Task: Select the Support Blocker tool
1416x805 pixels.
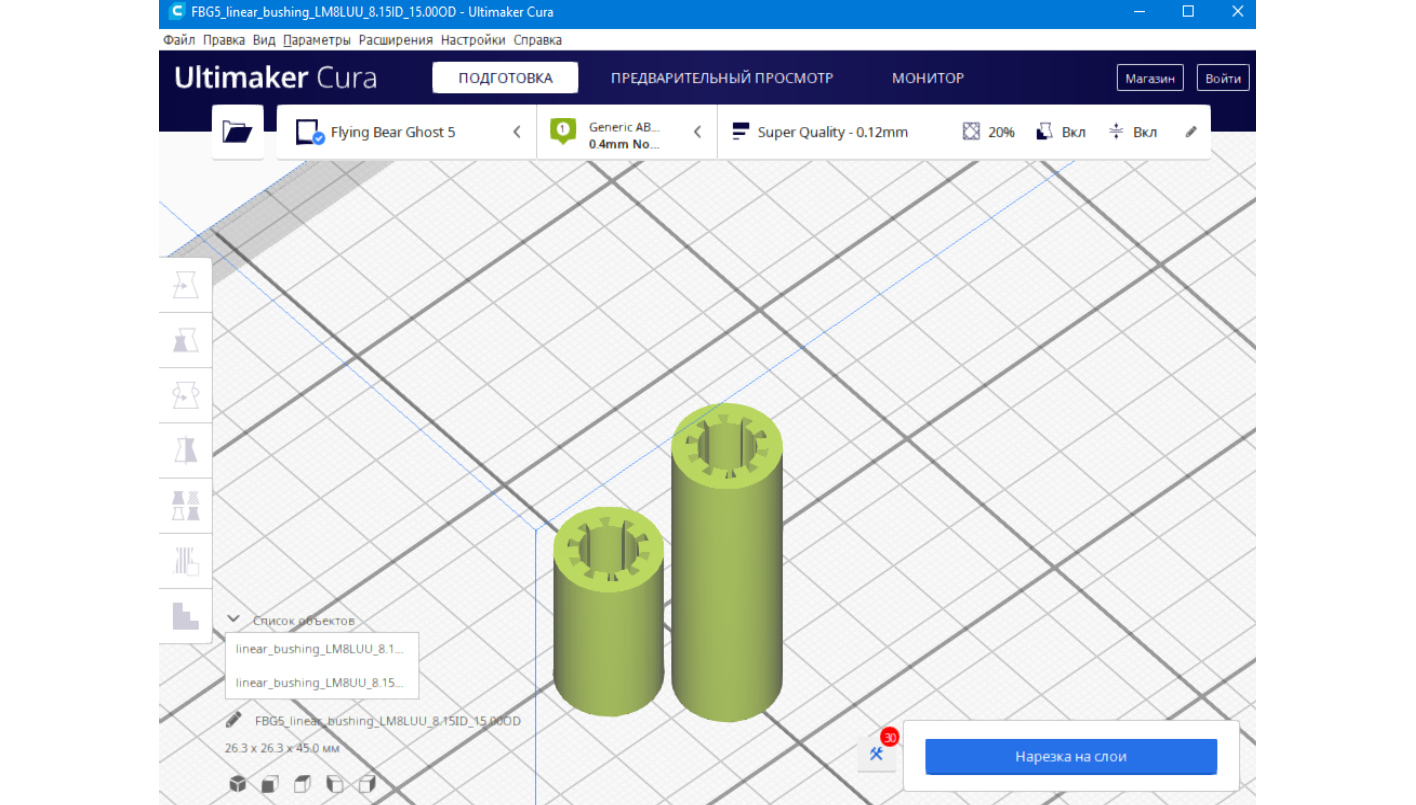Action: point(185,560)
